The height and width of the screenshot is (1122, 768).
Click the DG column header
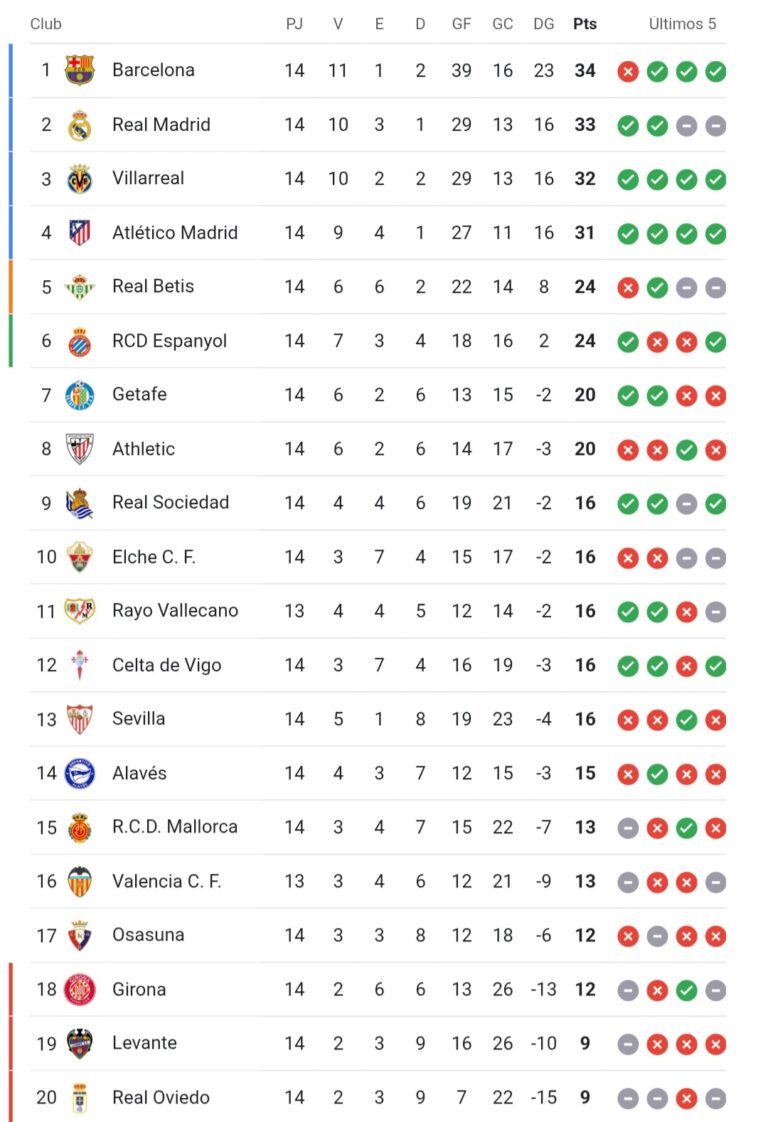[x=544, y=24]
